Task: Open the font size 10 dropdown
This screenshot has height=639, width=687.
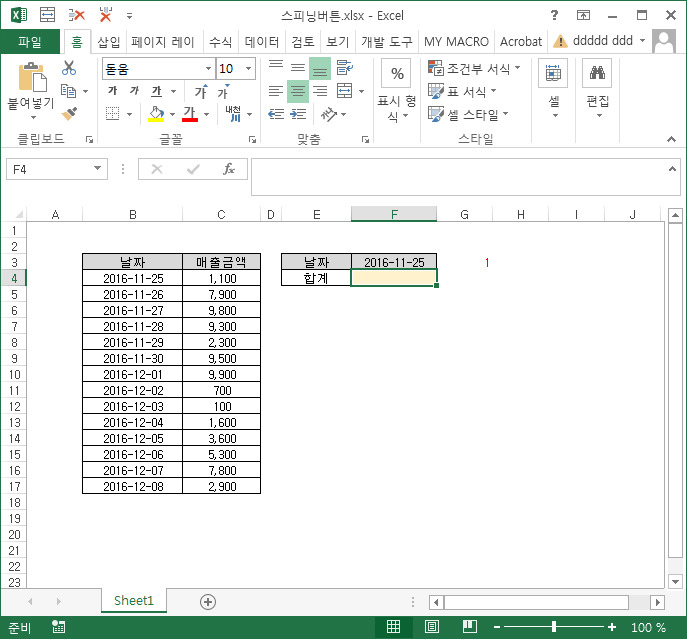Action: [x=248, y=68]
